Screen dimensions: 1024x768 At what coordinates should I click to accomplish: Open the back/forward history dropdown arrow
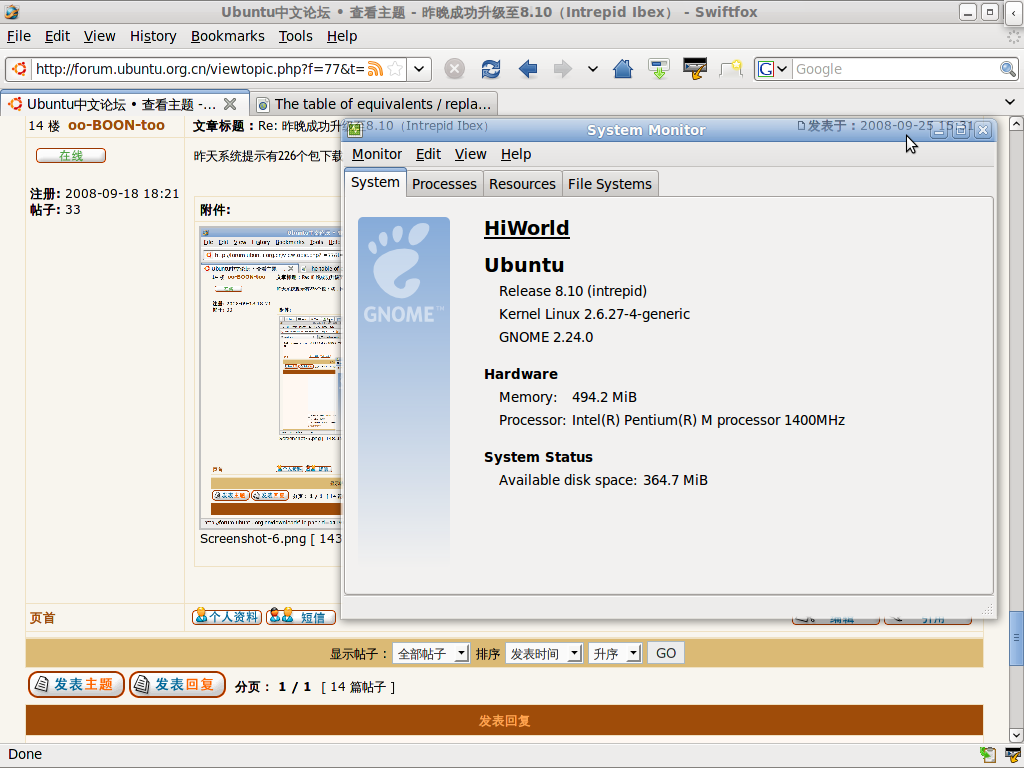[x=592, y=69]
